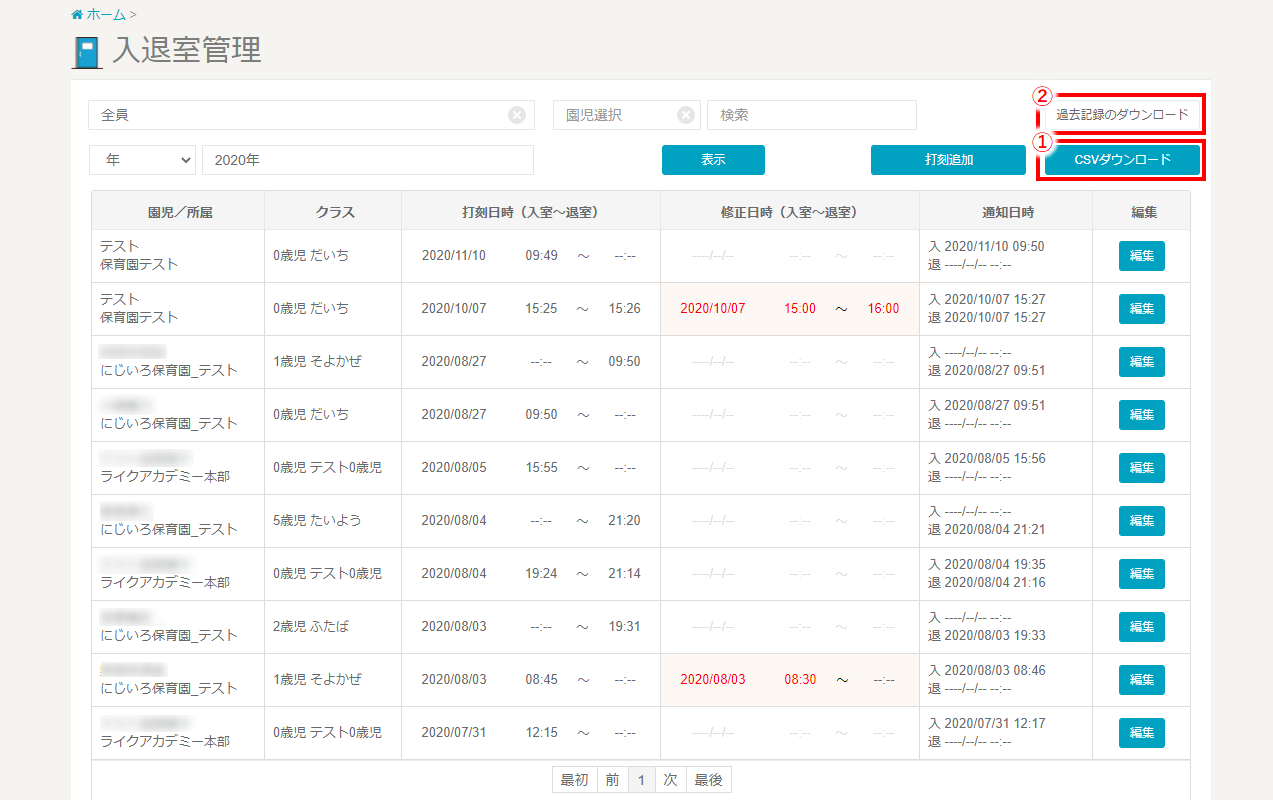Click 過去記録のダウンロード button
The width and height of the screenshot is (1273, 800).
point(1122,115)
